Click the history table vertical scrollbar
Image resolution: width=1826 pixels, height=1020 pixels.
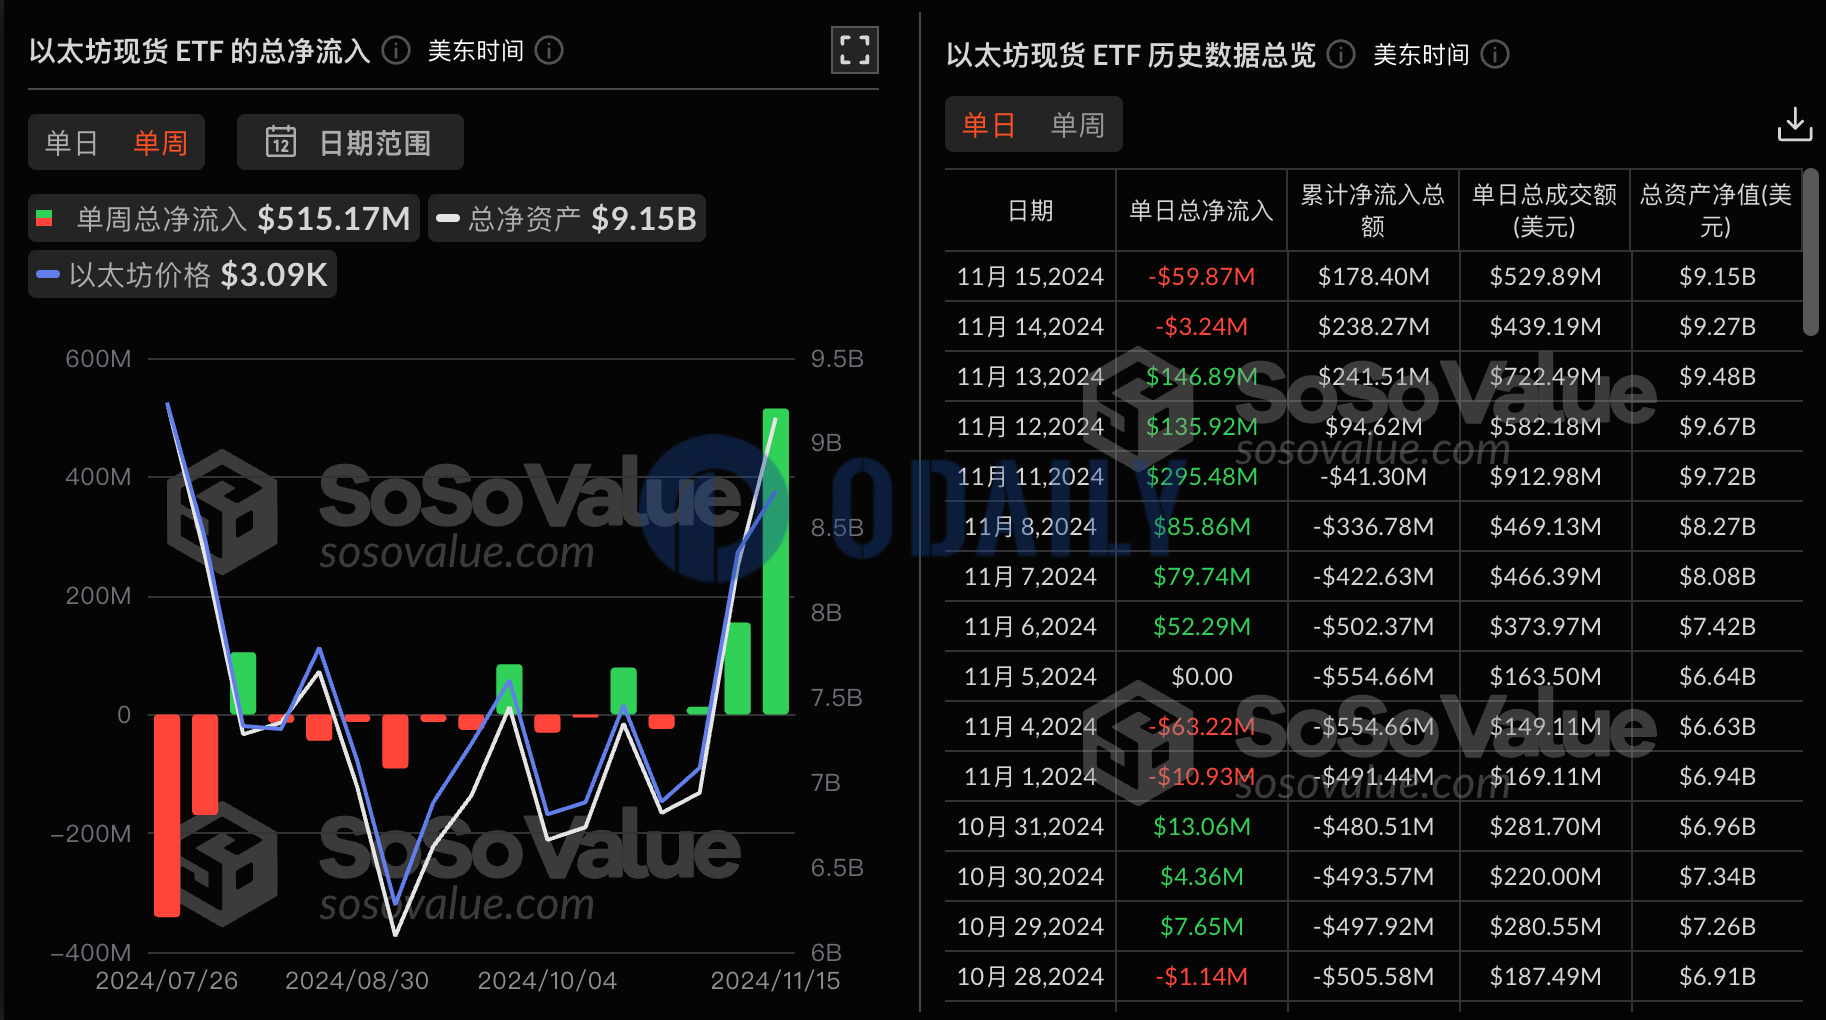1811,252
